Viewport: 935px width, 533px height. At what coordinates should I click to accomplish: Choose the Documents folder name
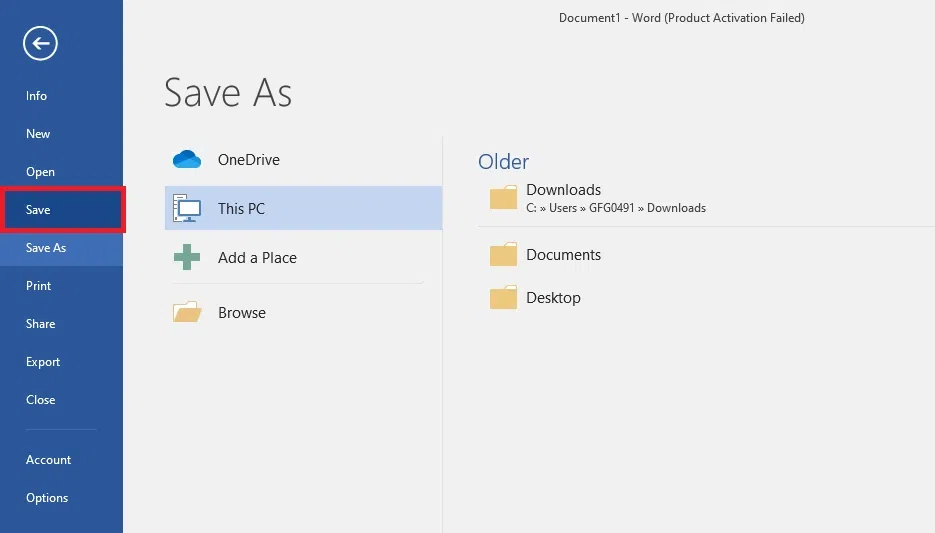(564, 255)
